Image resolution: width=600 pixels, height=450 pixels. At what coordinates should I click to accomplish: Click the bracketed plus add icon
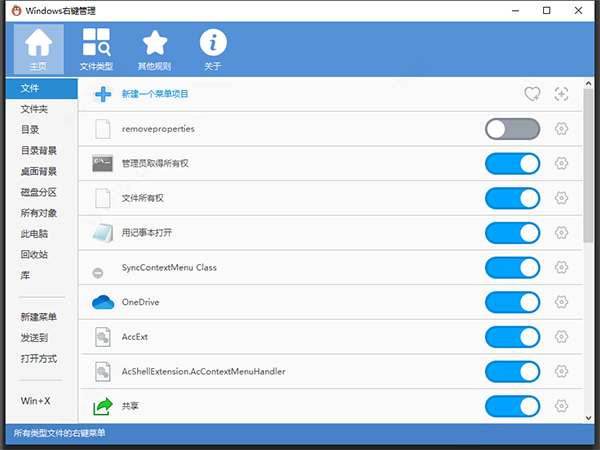pos(561,94)
